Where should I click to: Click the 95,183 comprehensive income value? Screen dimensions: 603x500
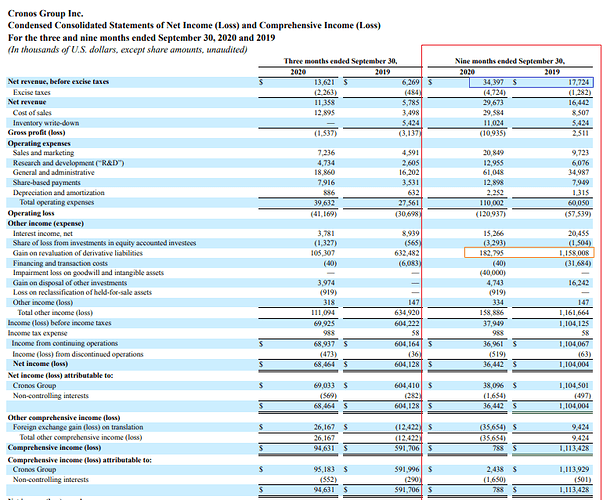tap(324, 469)
